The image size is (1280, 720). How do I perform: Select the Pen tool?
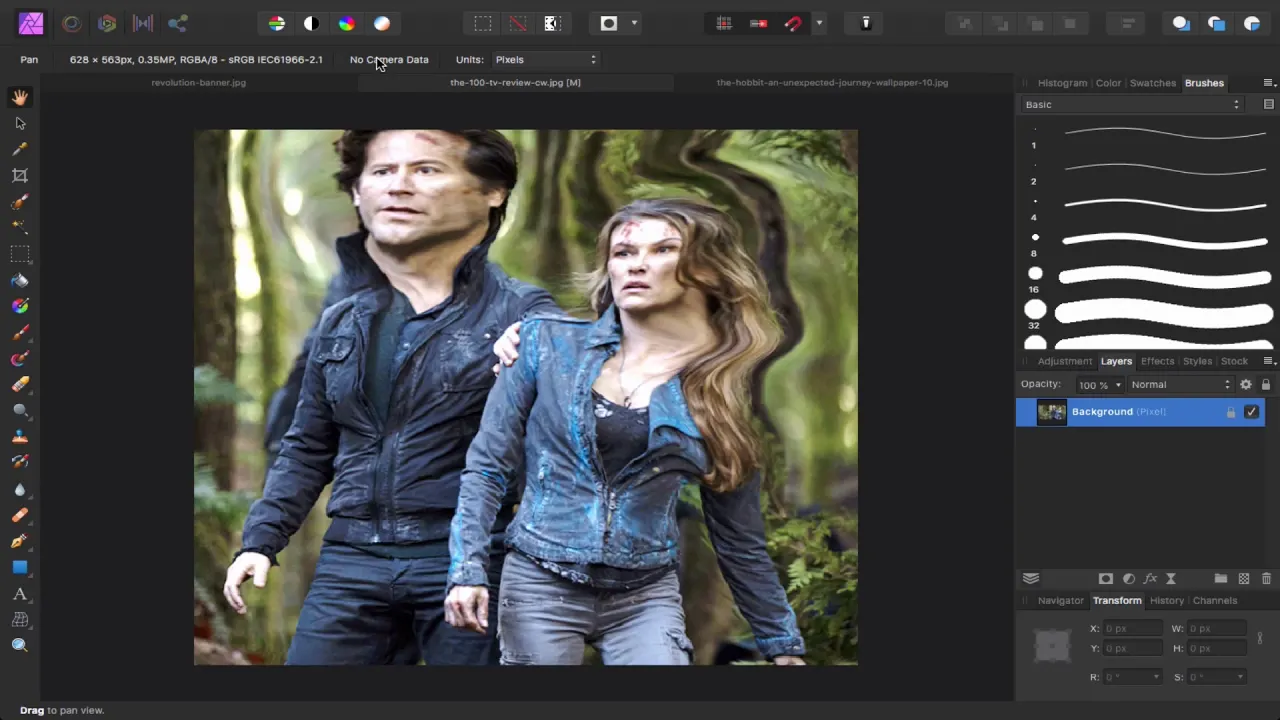(20, 541)
